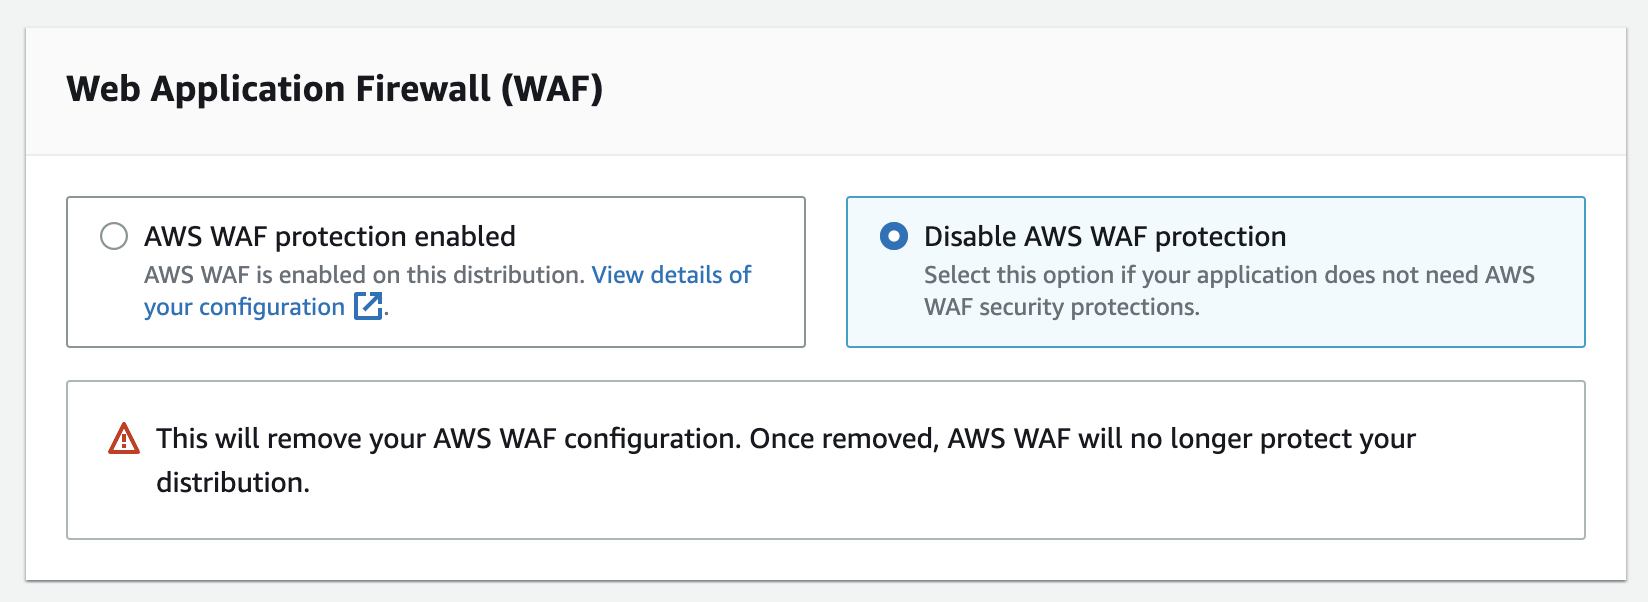Click 'View details of' link text on first line
Image resolution: width=1648 pixels, height=602 pixels.
click(672, 275)
